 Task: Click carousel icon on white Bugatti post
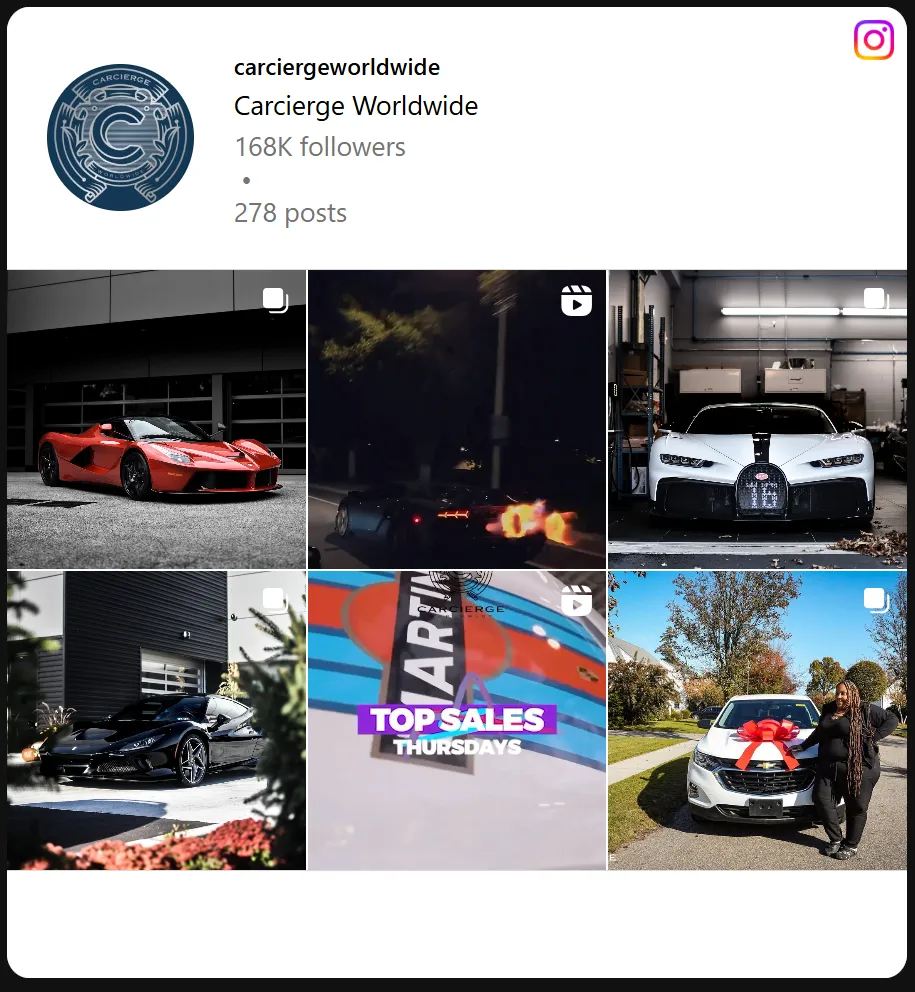(x=876, y=299)
